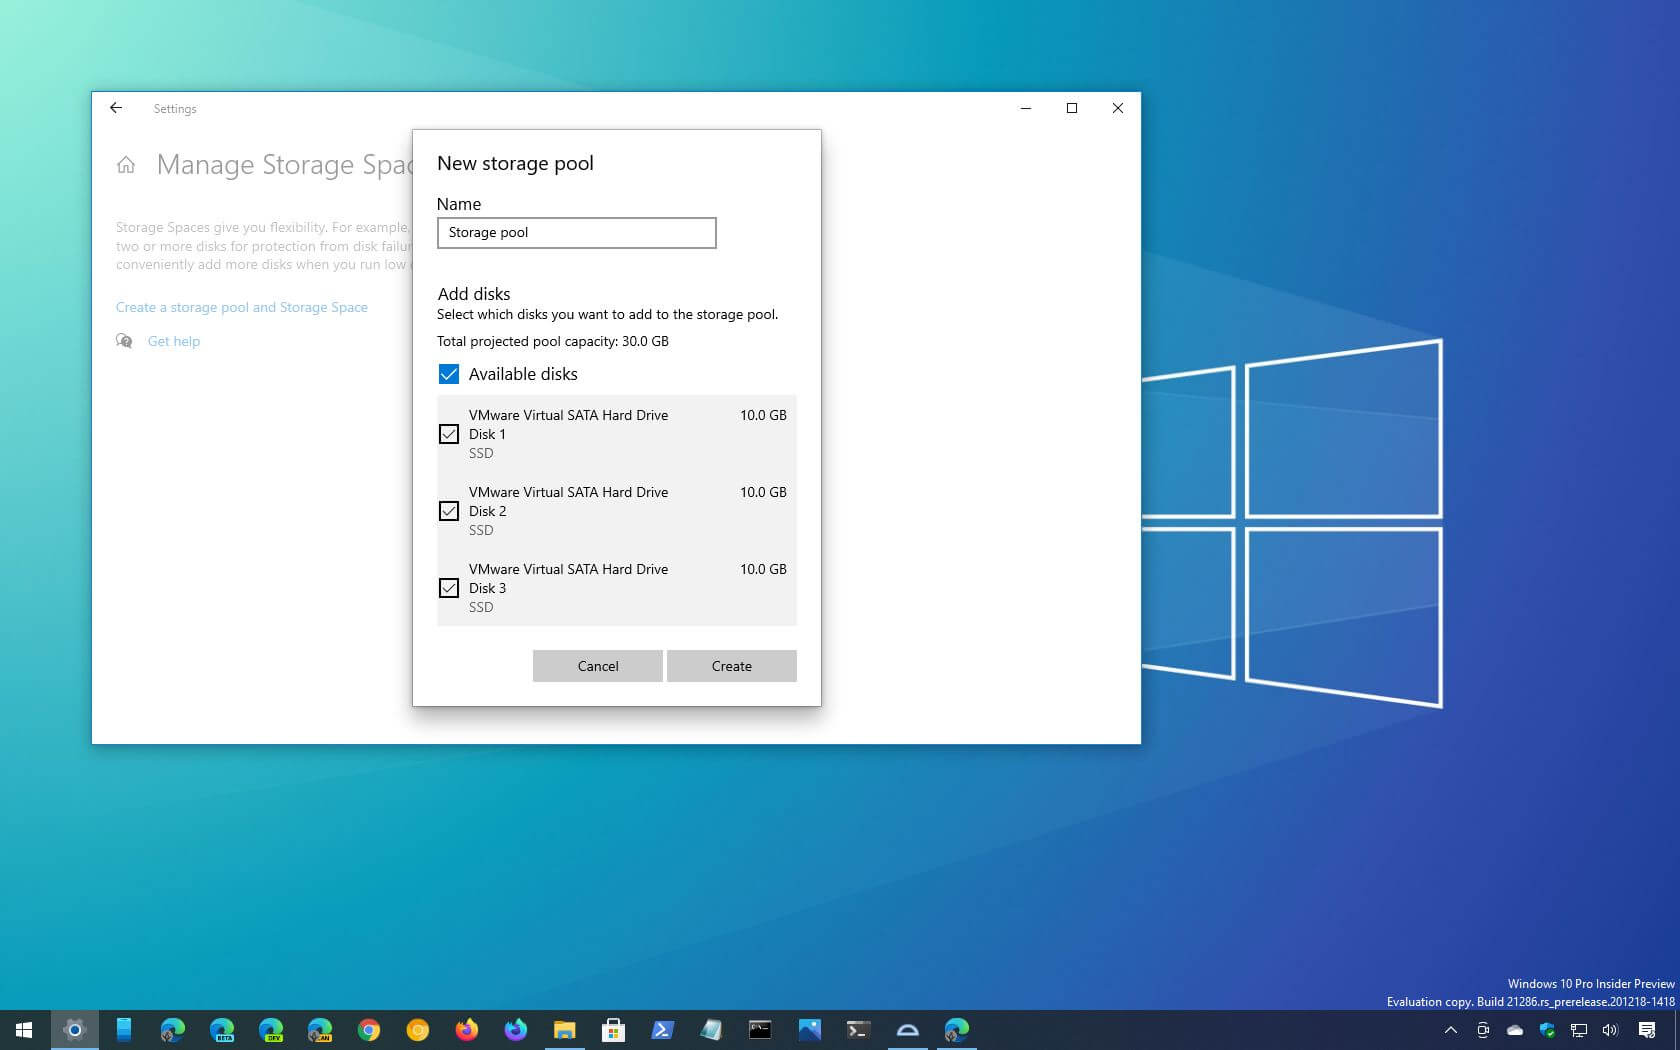Open network status tray icon

(1579, 1030)
